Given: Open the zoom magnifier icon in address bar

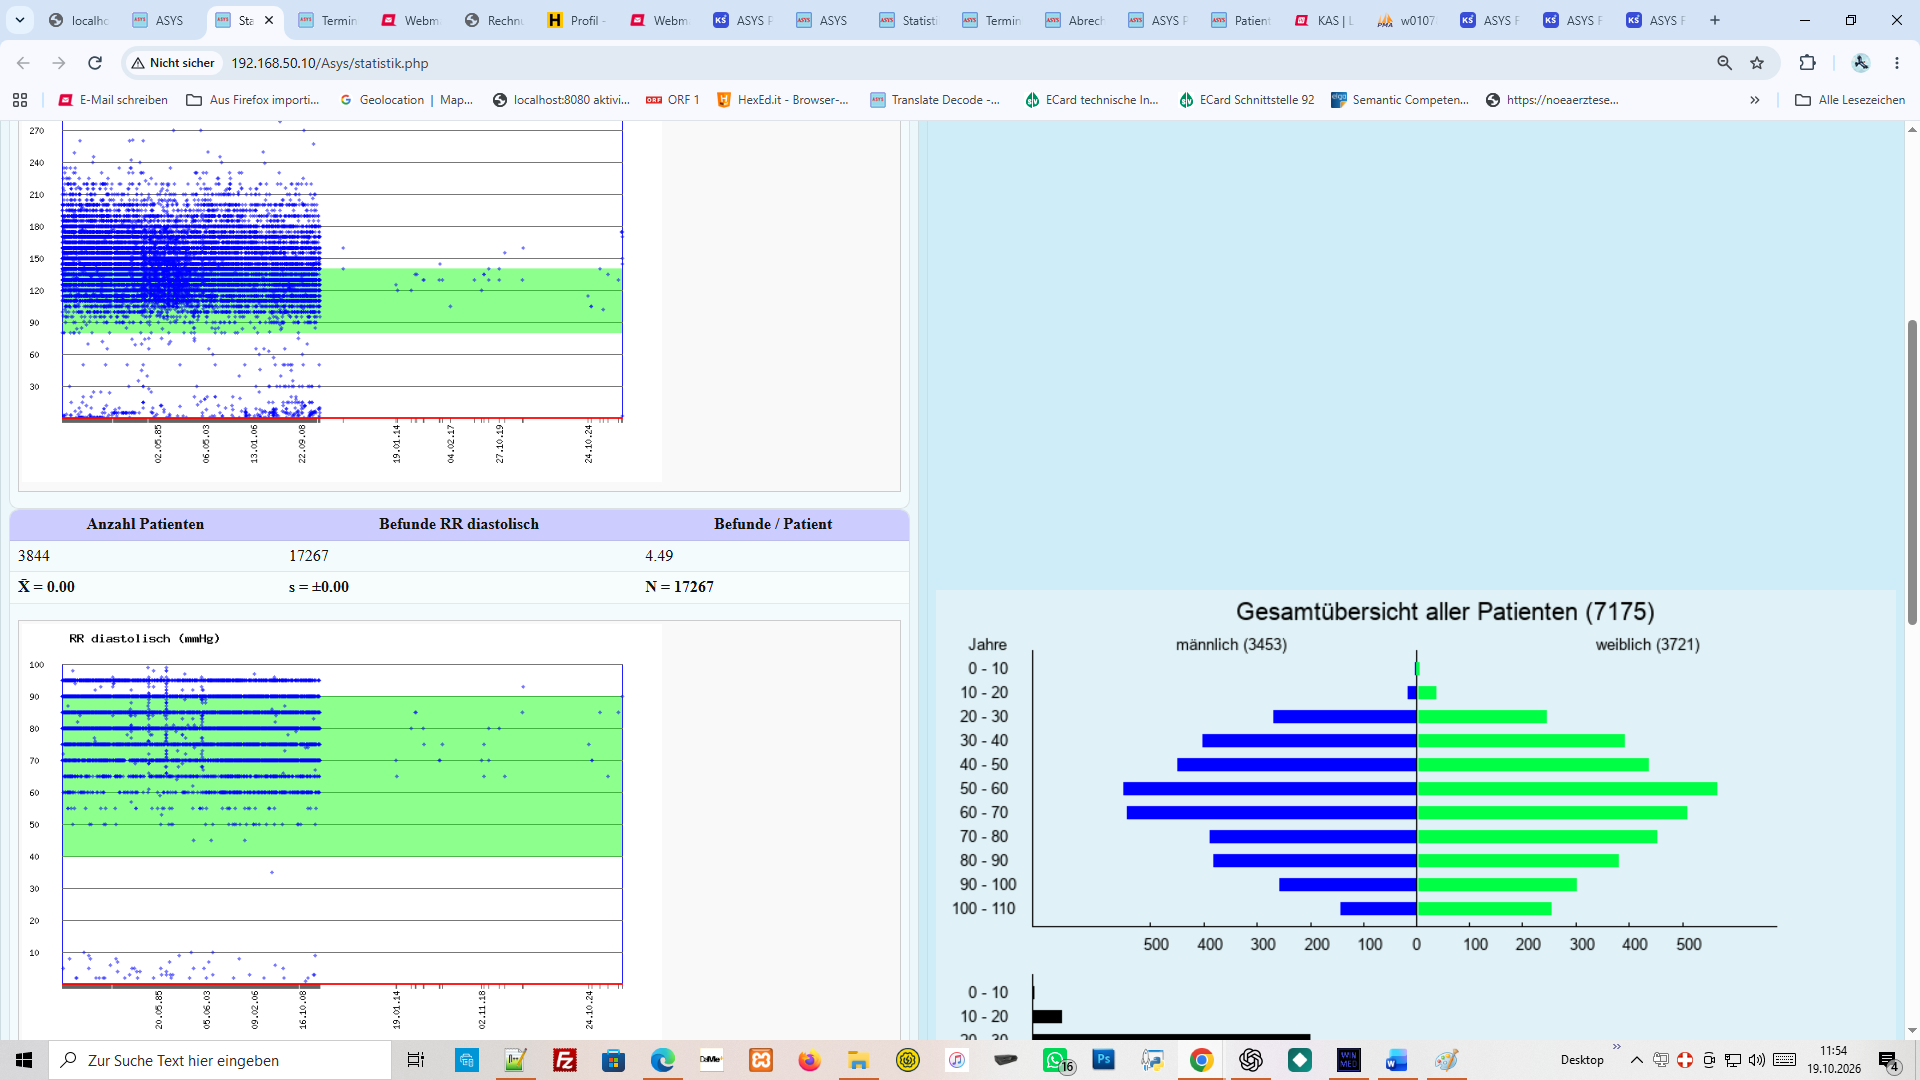Looking at the screenshot, I should 1724,63.
